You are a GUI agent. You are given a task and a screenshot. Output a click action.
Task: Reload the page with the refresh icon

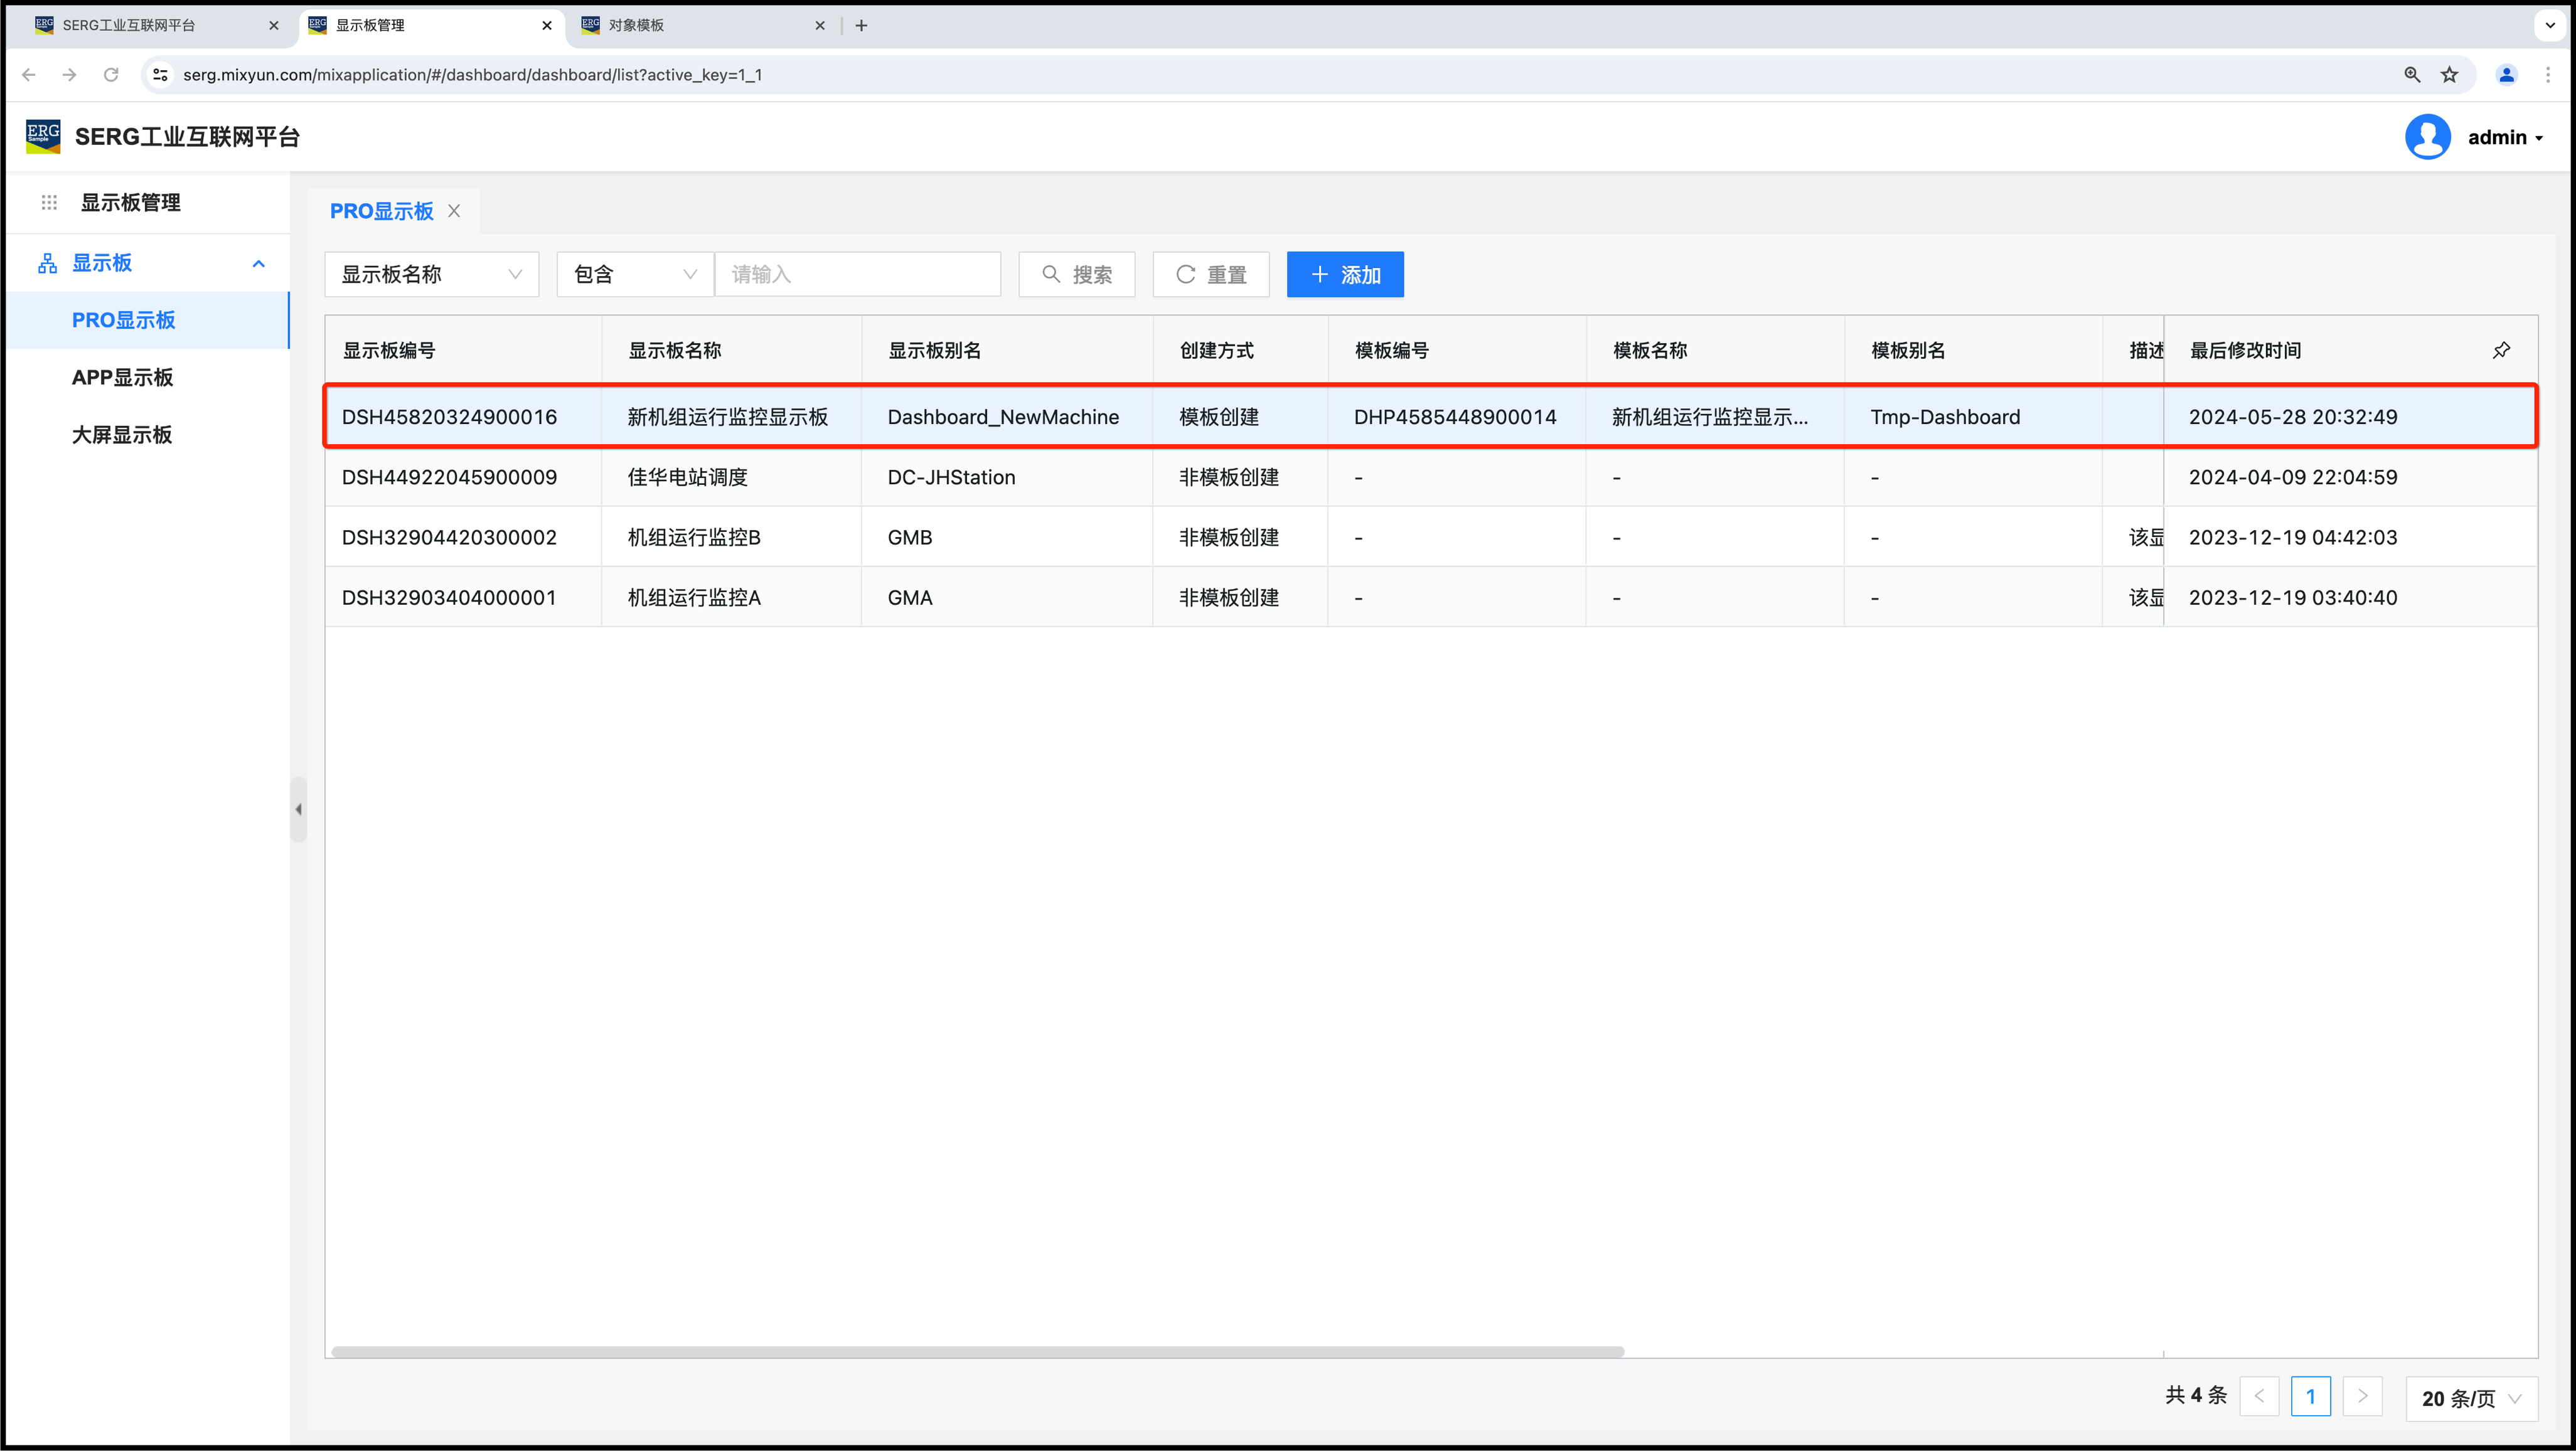coord(111,75)
